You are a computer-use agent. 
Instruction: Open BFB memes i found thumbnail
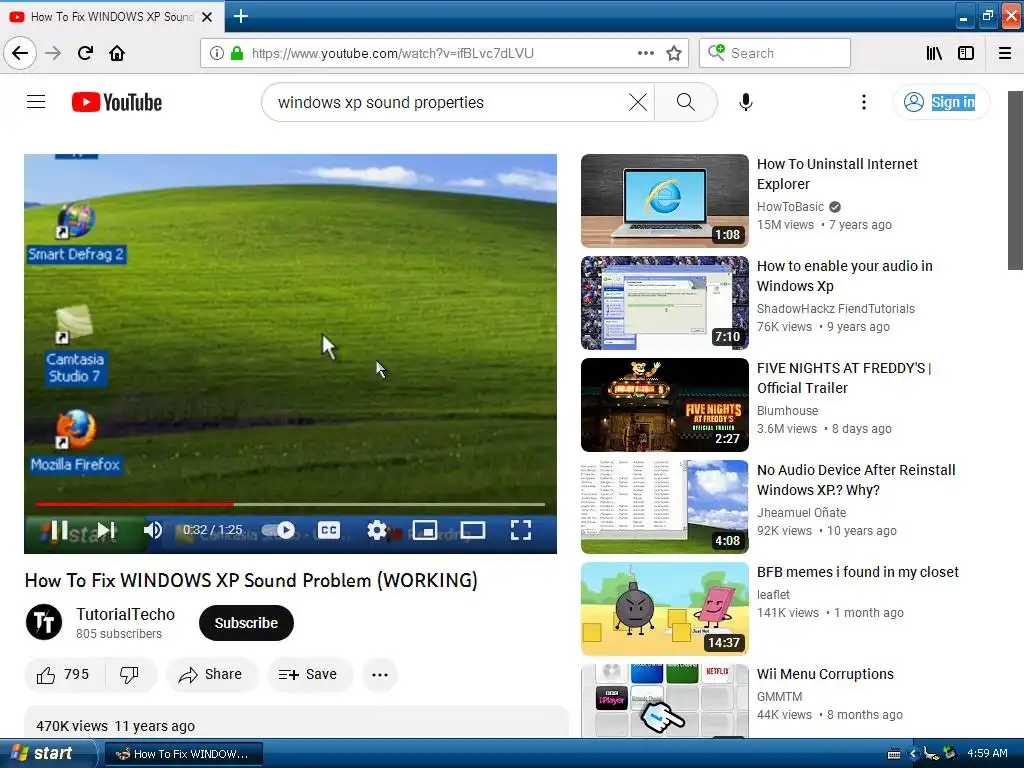point(665,609)
